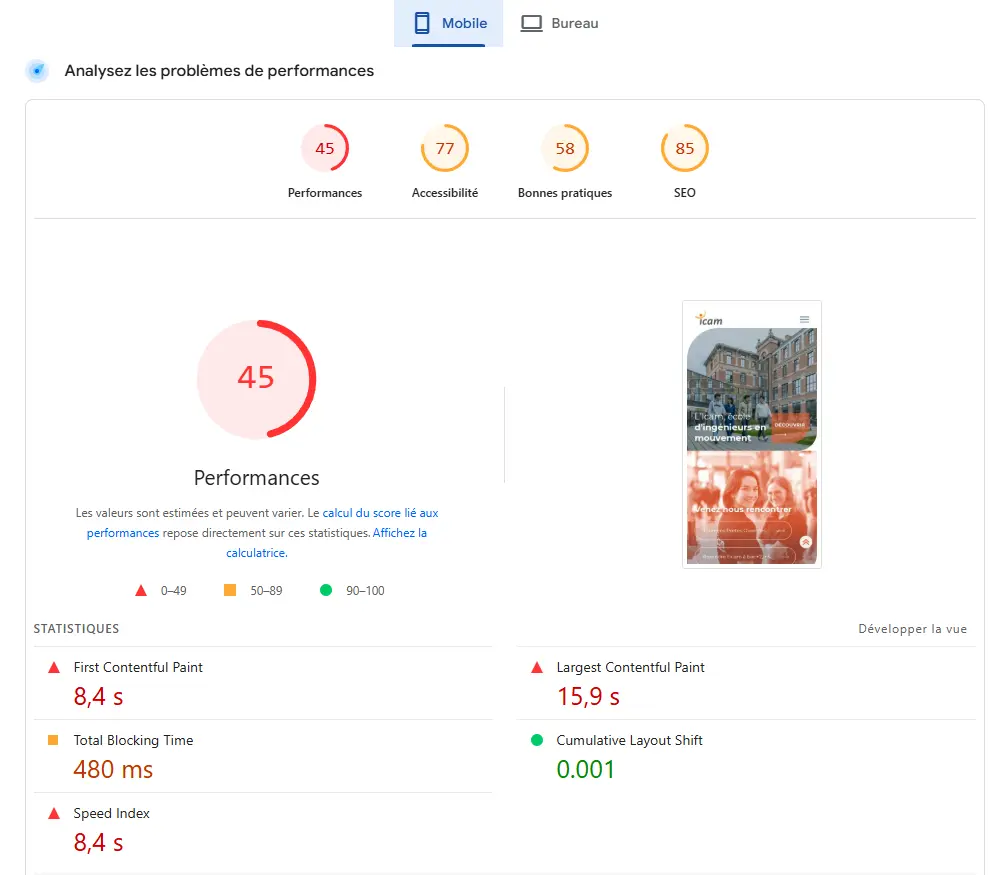
Task: Click the blue performance analysis icon
Action: [x=37, y=71]
